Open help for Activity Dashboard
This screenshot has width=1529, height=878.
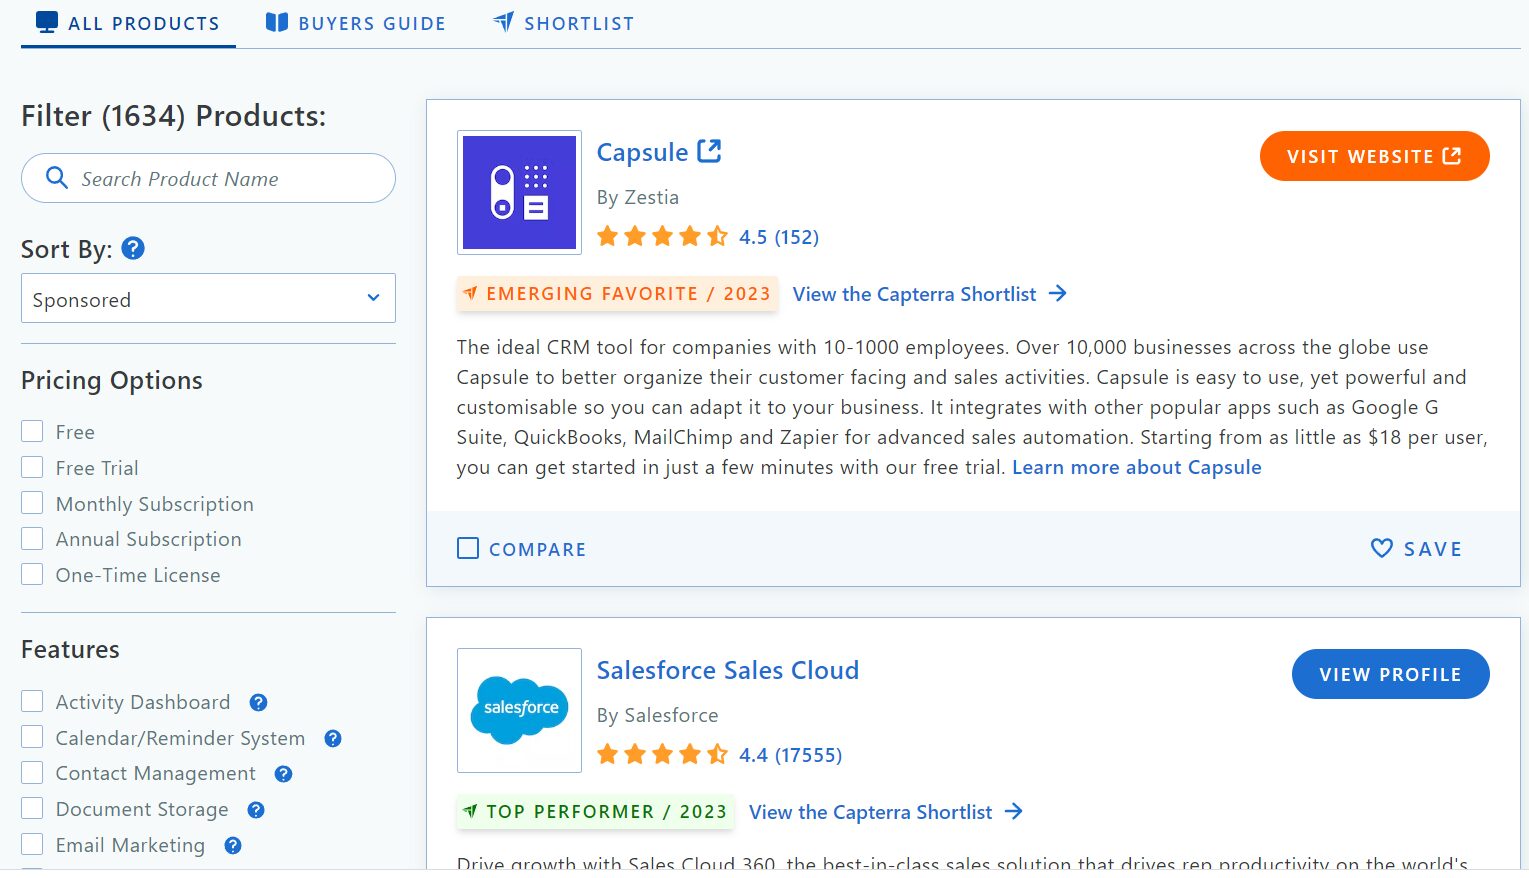click(x=258, y=702)
